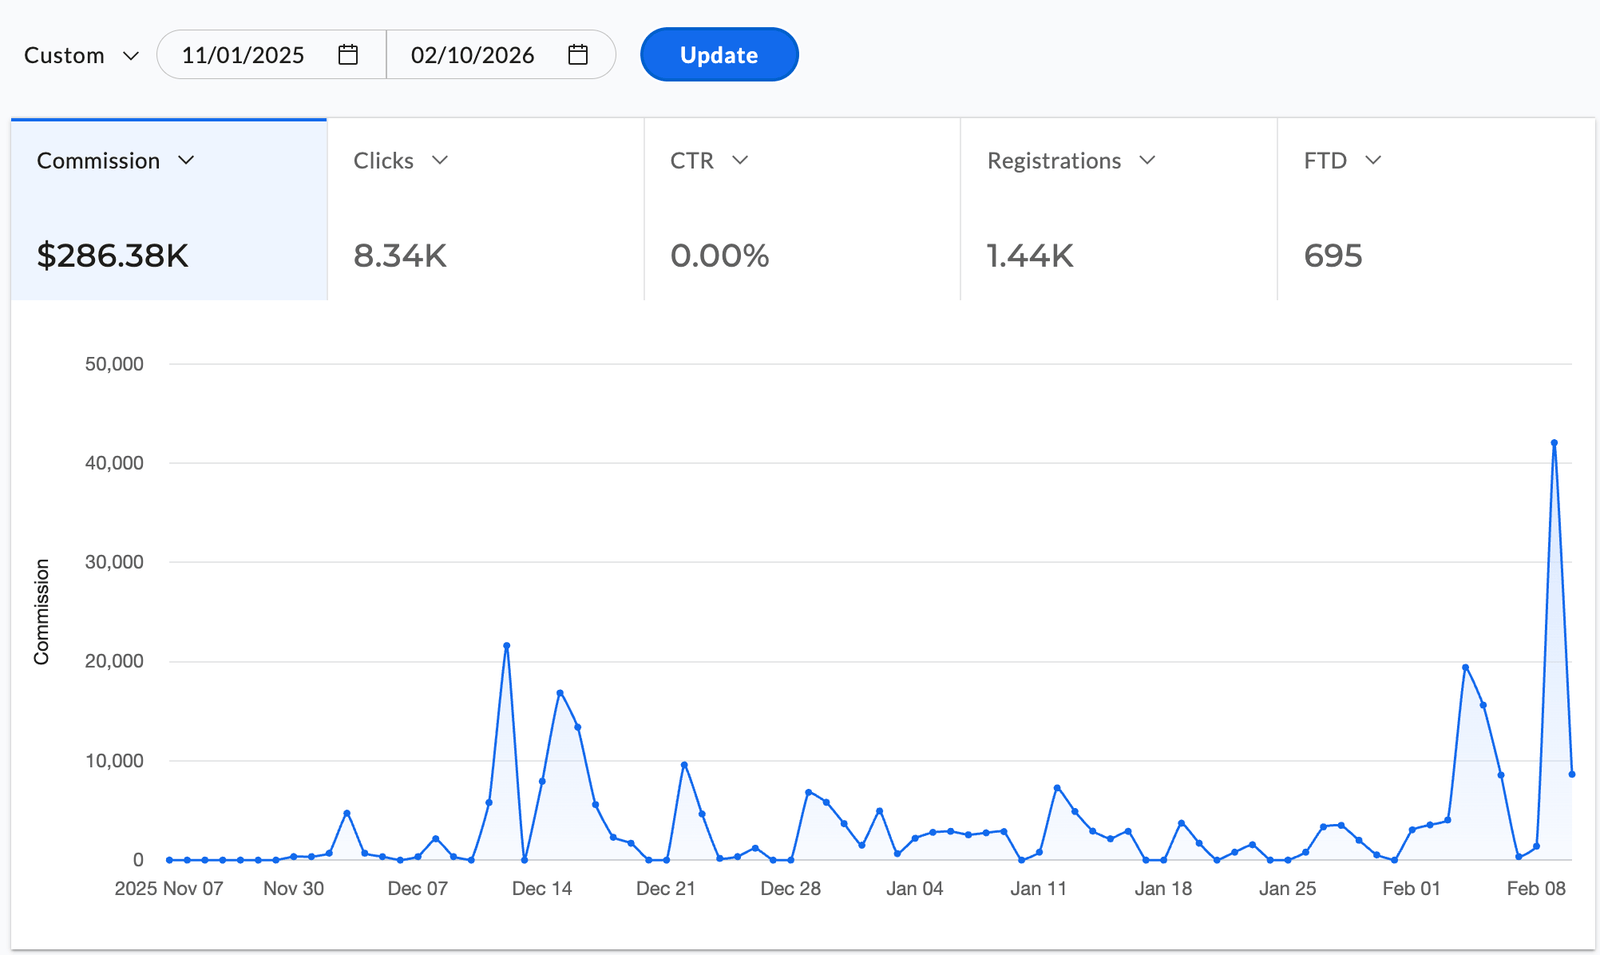Open the Custom date range dropdown
Image resolution: width=1600 pixels, height=955 pixels.
pos(81,55)
